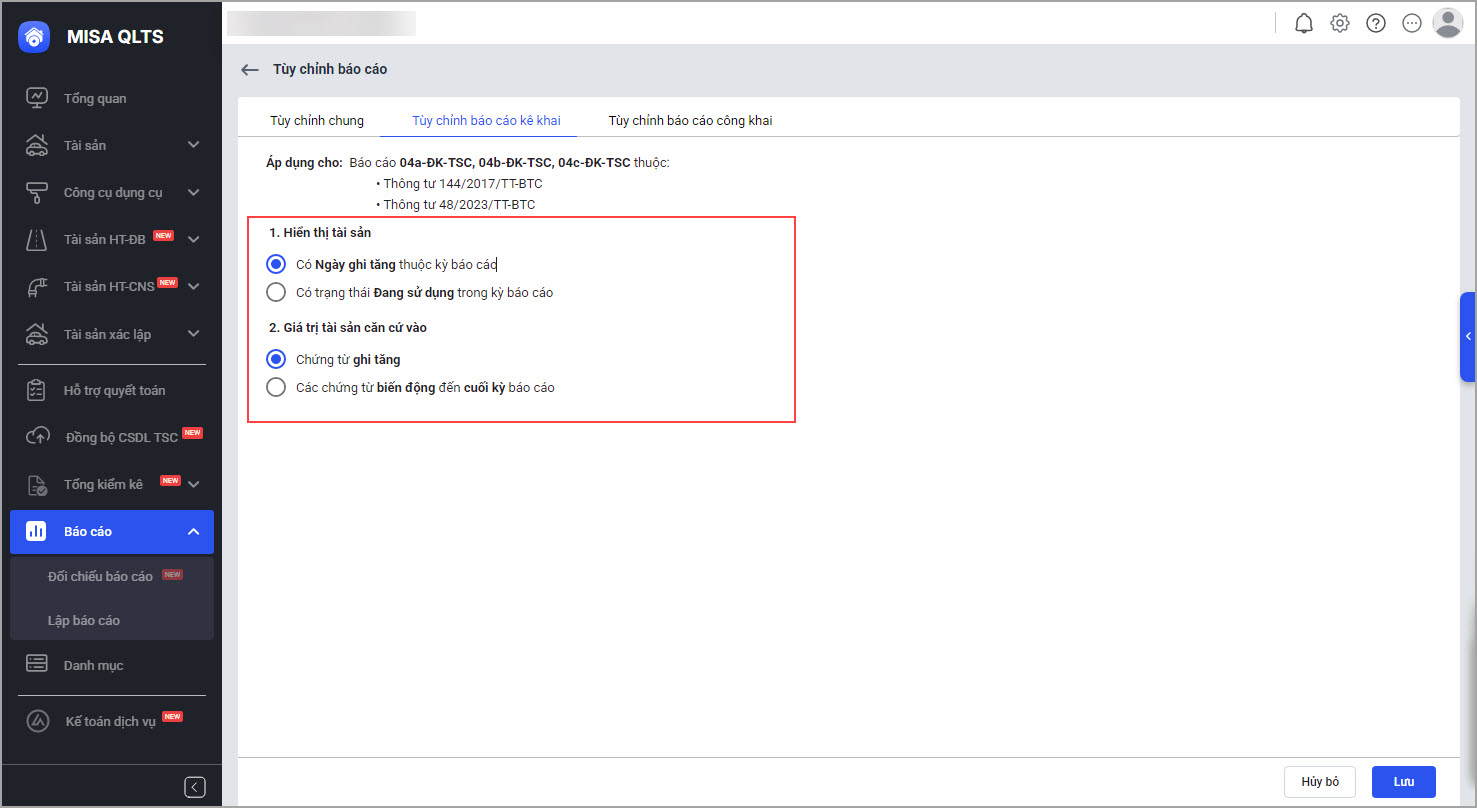This screenshot has width=1477, height=808.
Task: Click the Hủy bỏ button
Action: [x=1320, y=781]
